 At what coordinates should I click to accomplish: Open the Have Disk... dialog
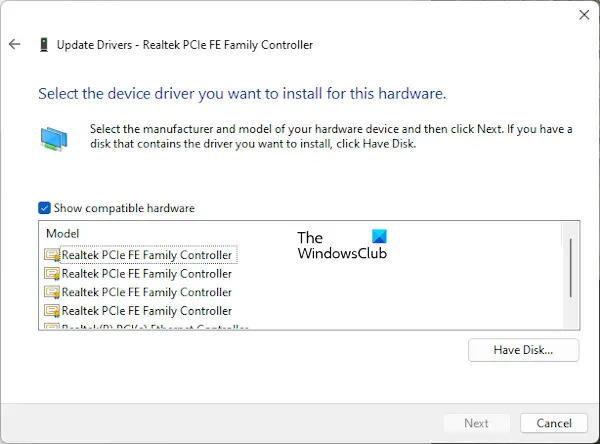tap(523, 350)
